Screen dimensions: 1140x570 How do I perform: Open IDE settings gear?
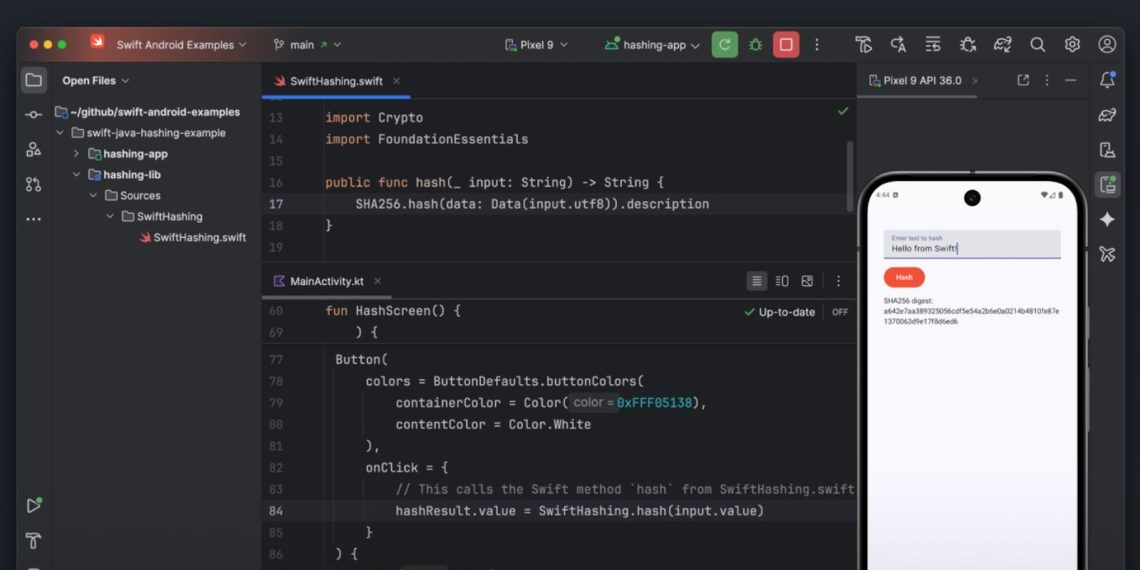[x=1072, y=45]
